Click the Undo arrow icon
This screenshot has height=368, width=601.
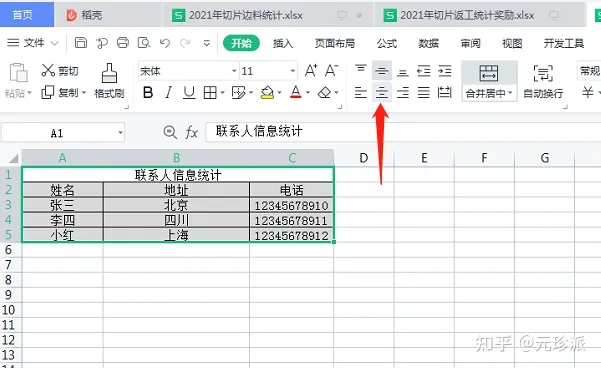pyautogui.click(x=165, y=43)
